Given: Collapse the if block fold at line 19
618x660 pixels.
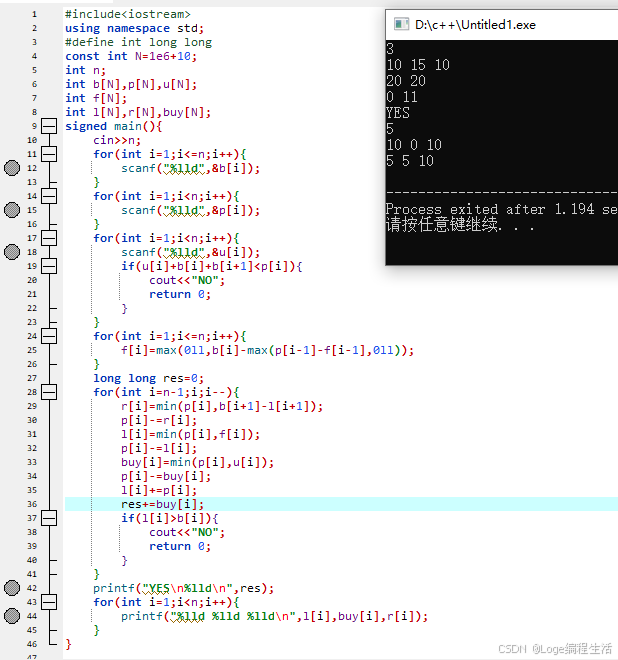Looking at the screenshot, I should pos(49,266).
